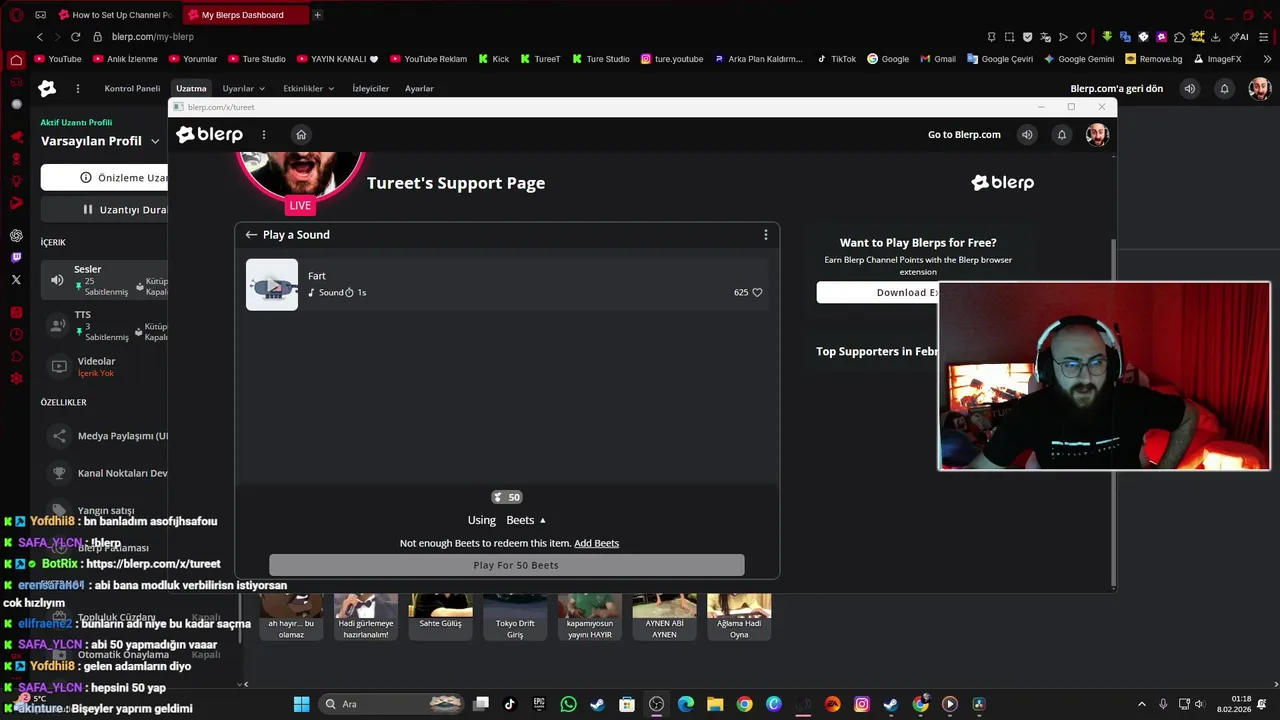This screenshot has width=1280, height=720.
Task: Open Kanal Noktaları feature item
Action: 104,473
